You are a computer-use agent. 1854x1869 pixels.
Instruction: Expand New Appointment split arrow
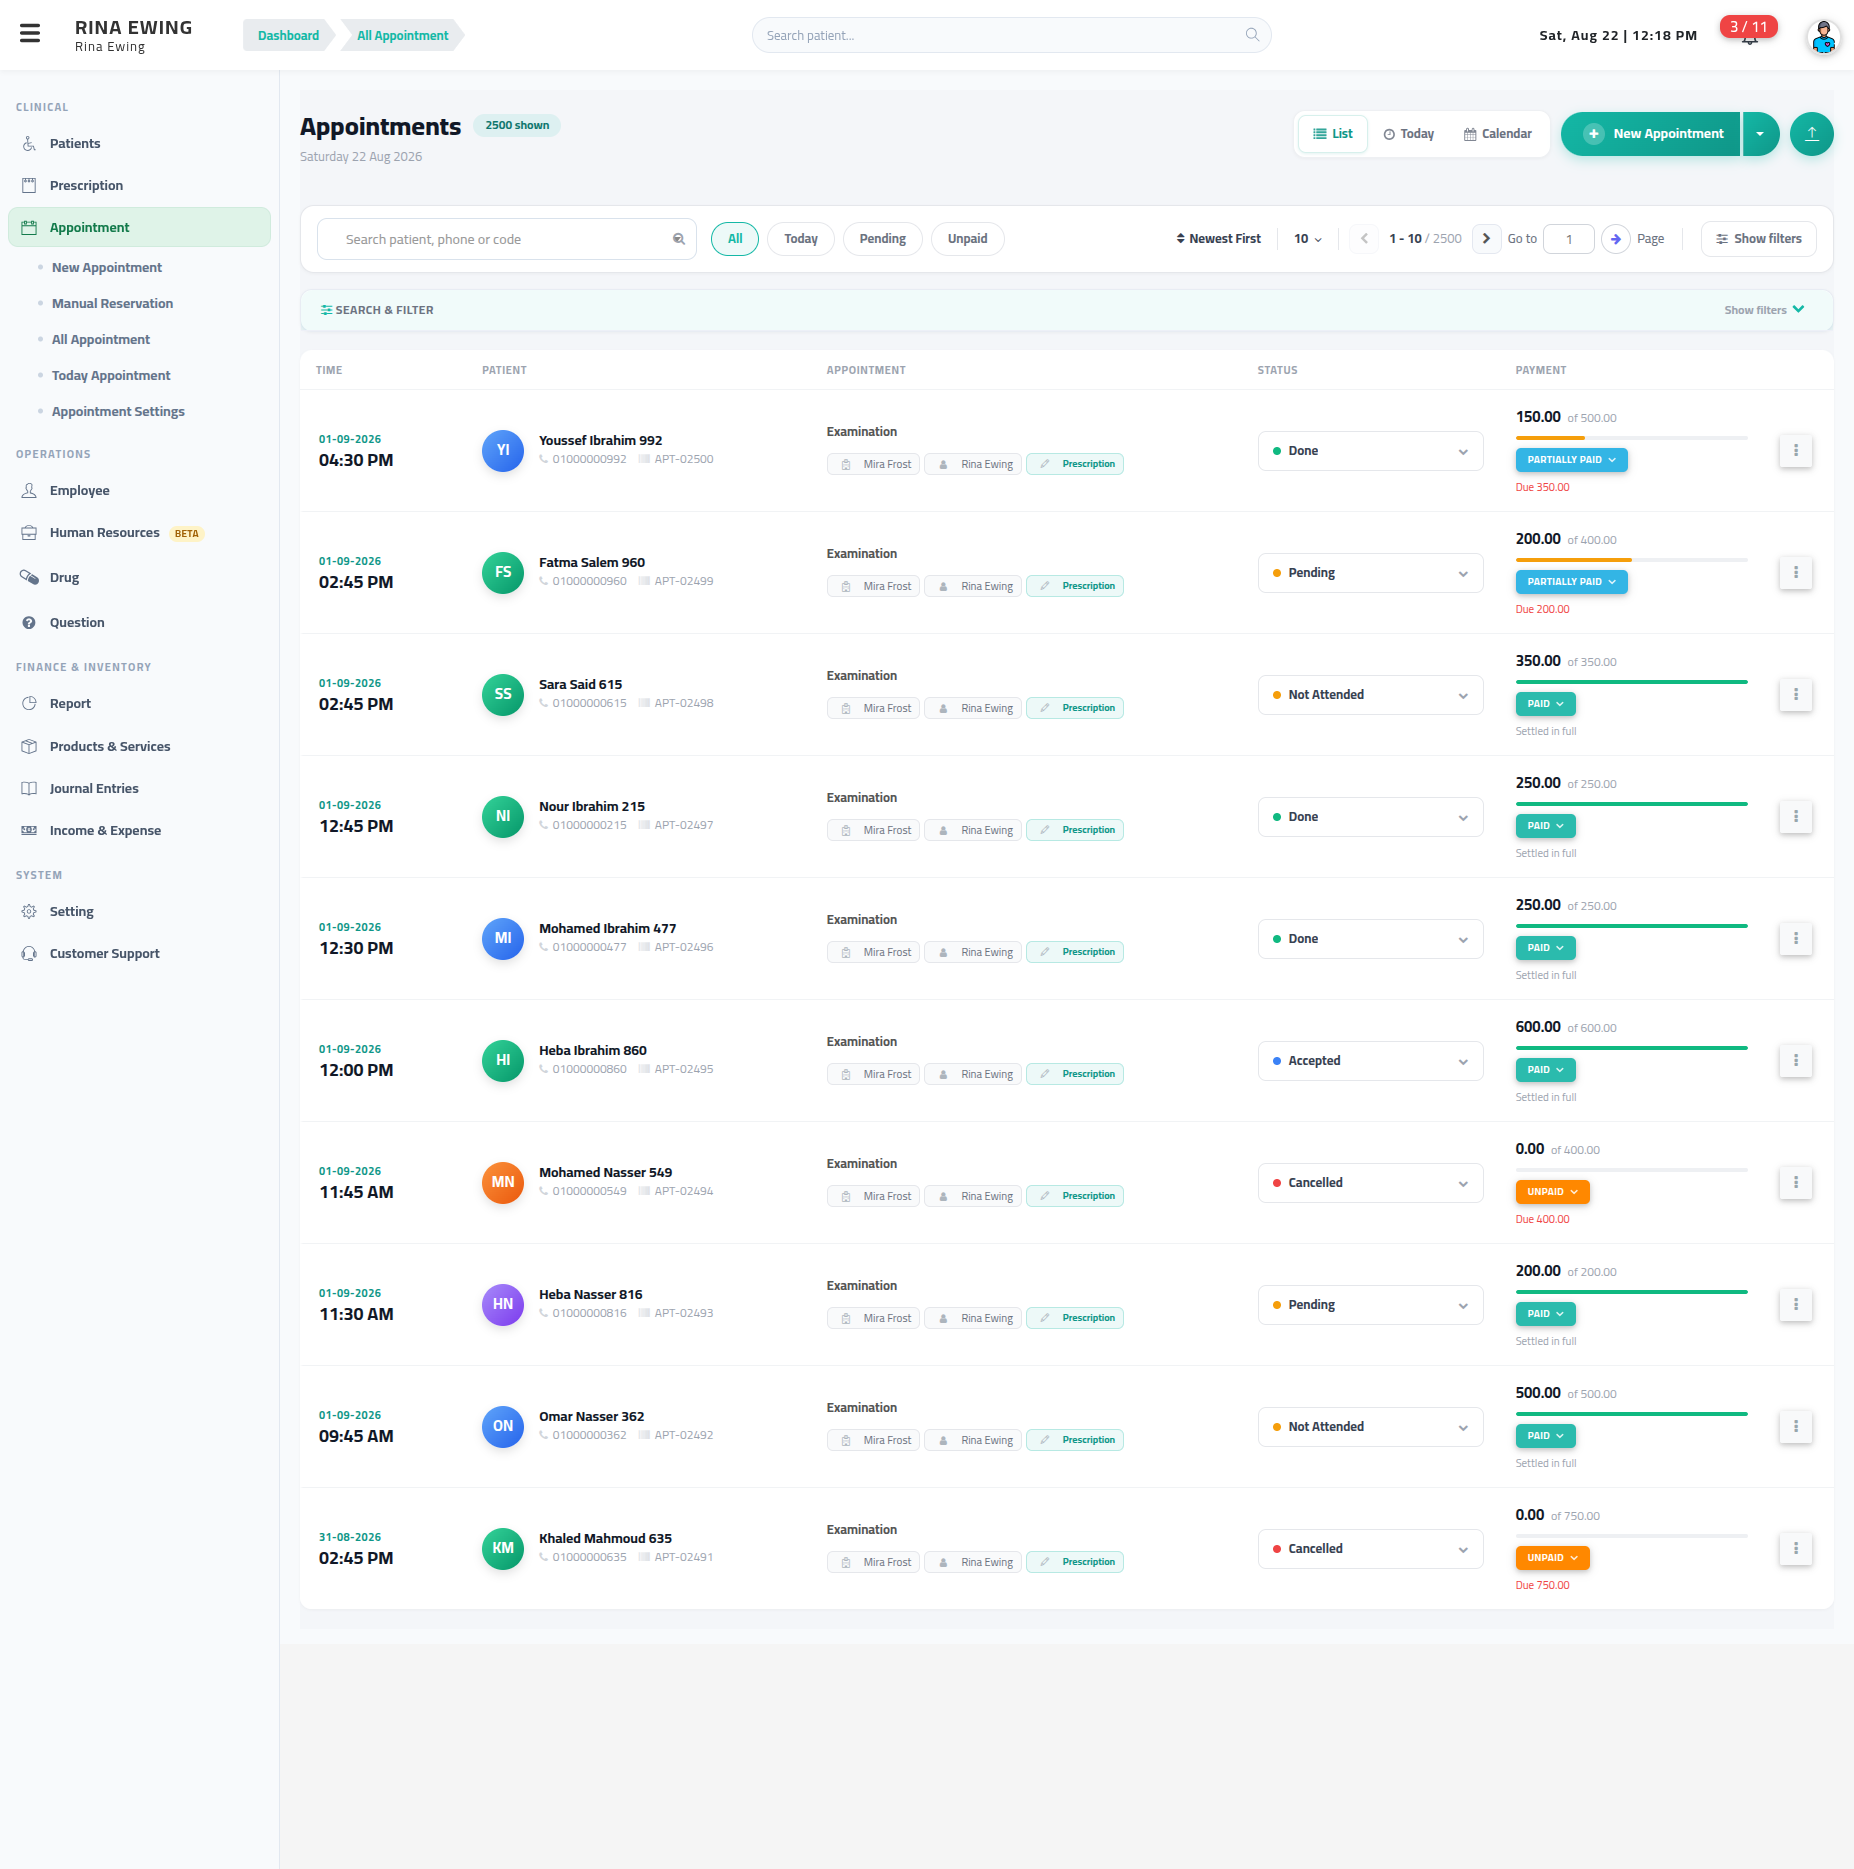(x=1760, y=134)
